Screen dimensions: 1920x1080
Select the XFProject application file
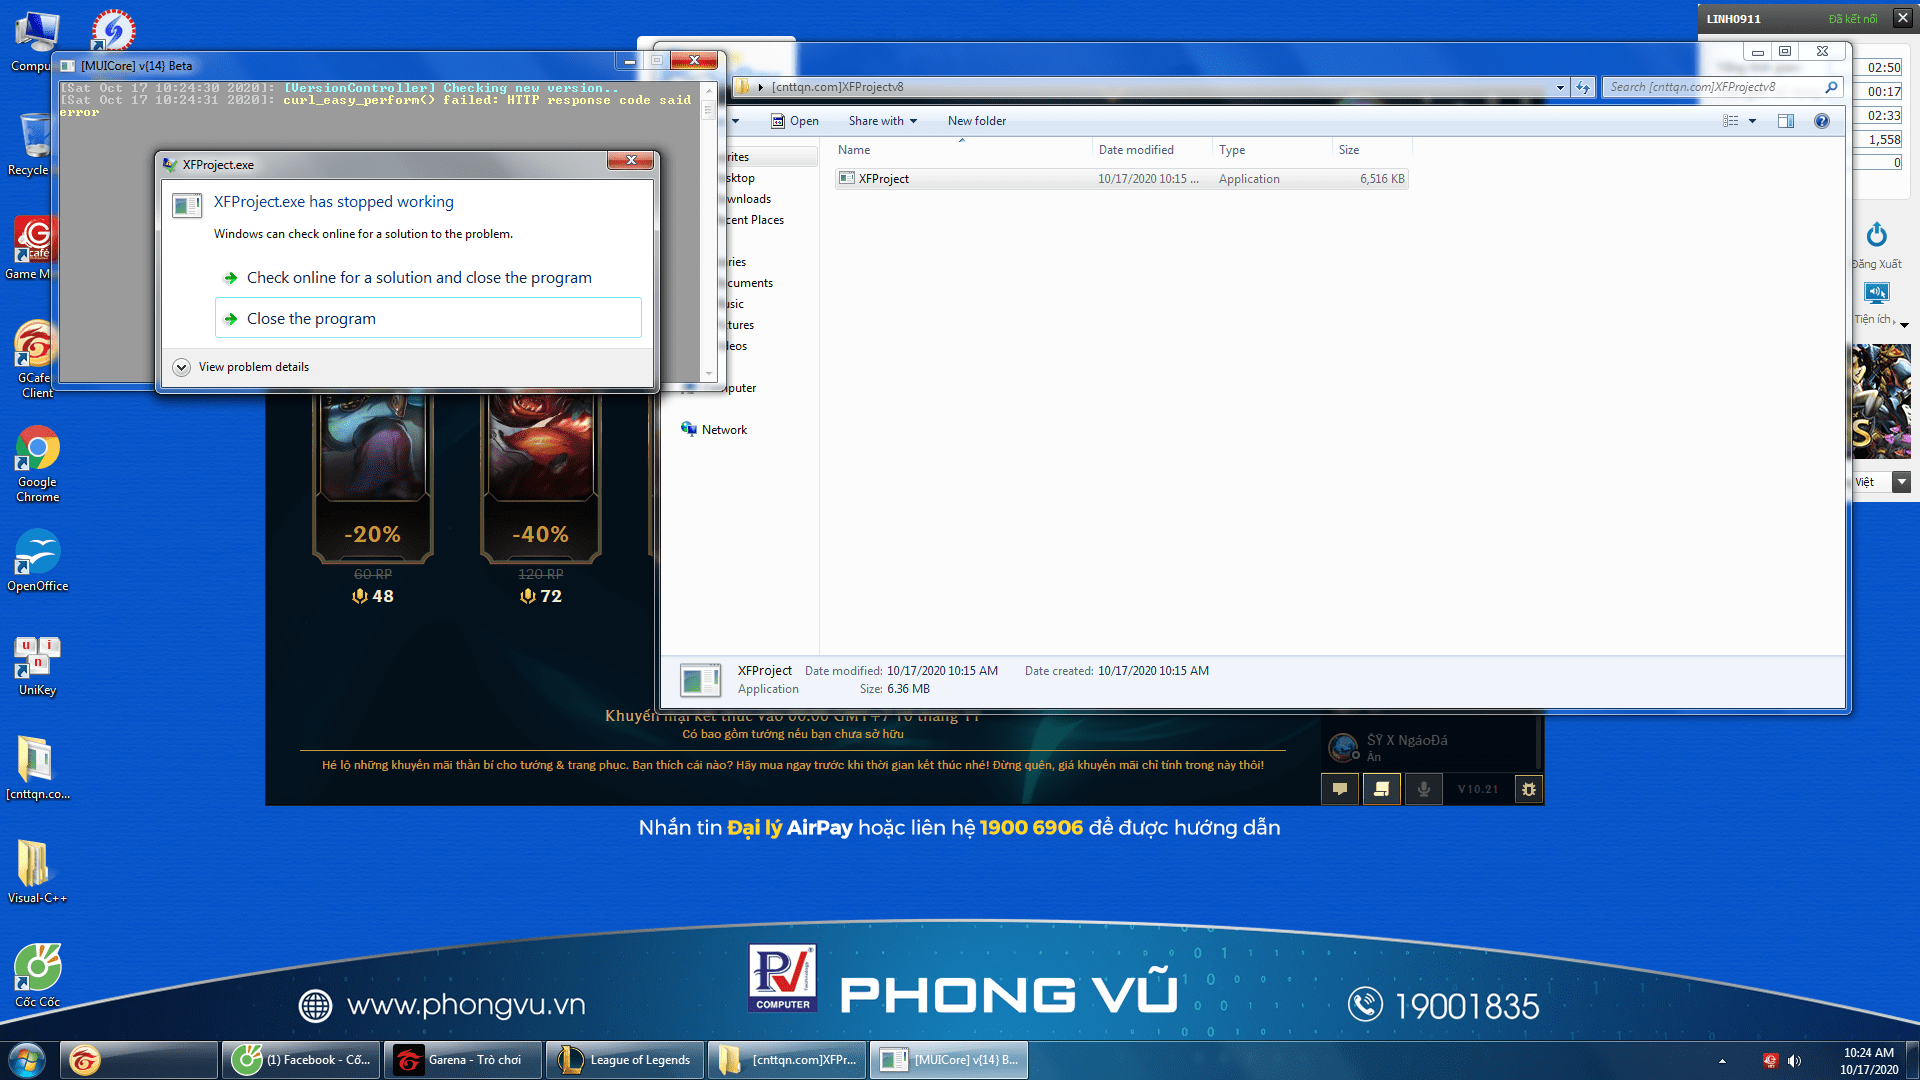[x=1122, y=179]
